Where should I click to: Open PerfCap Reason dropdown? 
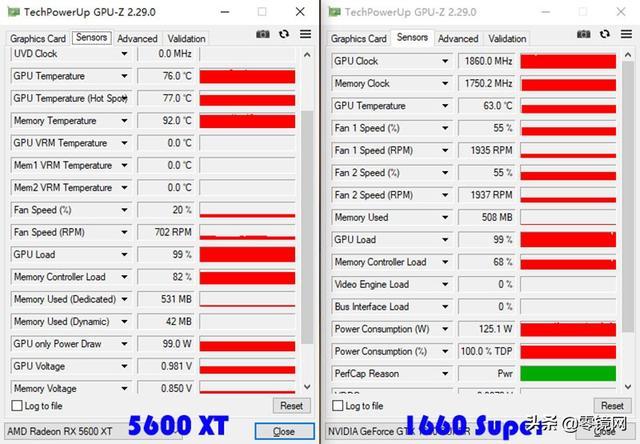[445, 373]
